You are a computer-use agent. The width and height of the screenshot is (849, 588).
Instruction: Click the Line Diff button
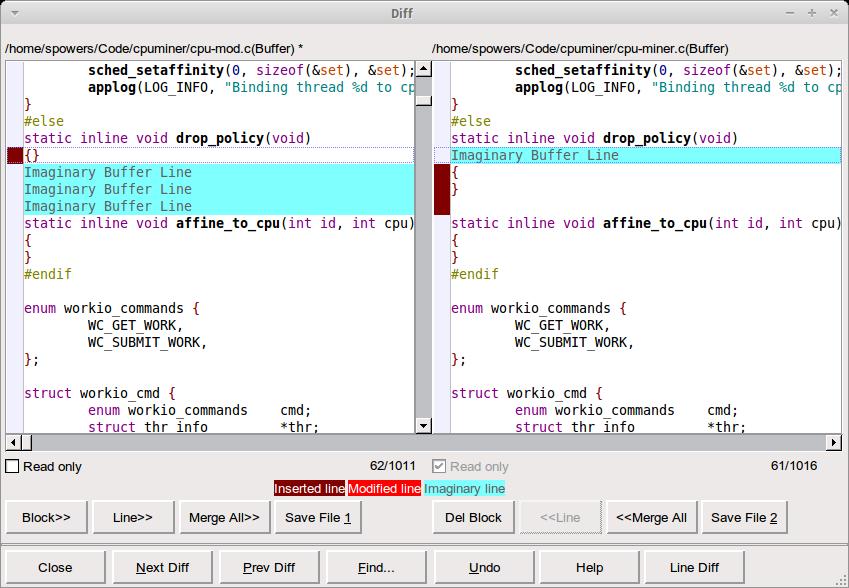point(694,567)
